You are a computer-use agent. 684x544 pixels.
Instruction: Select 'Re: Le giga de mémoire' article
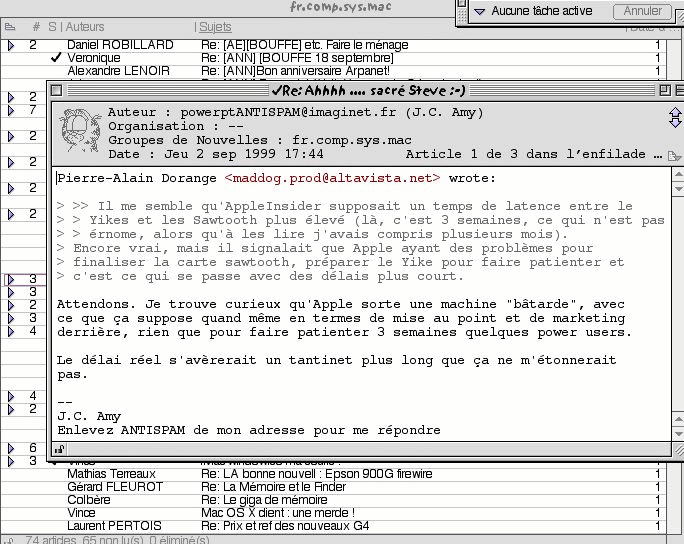[264, 500]
